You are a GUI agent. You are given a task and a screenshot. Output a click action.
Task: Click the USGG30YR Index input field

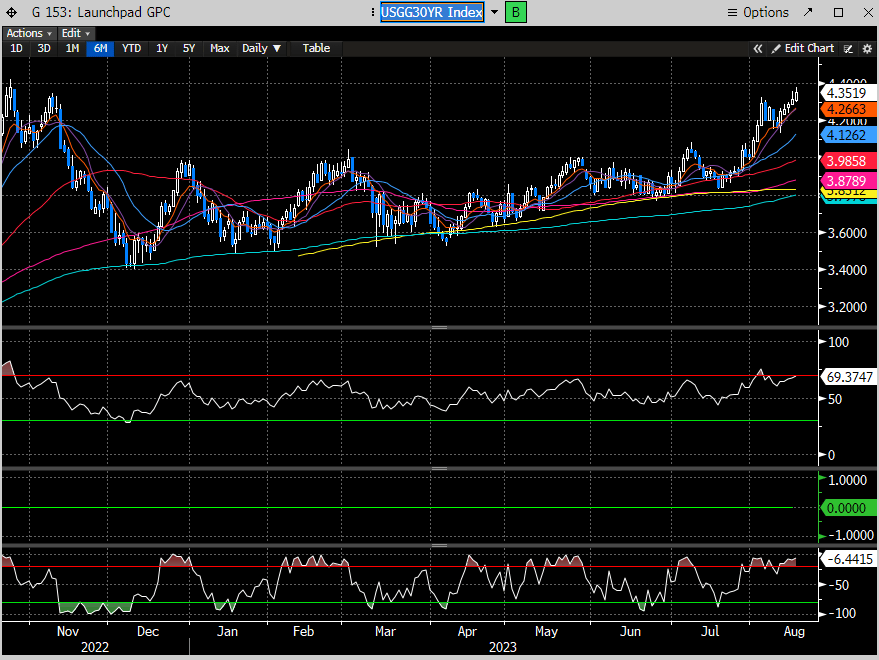[x=432, y=12]
